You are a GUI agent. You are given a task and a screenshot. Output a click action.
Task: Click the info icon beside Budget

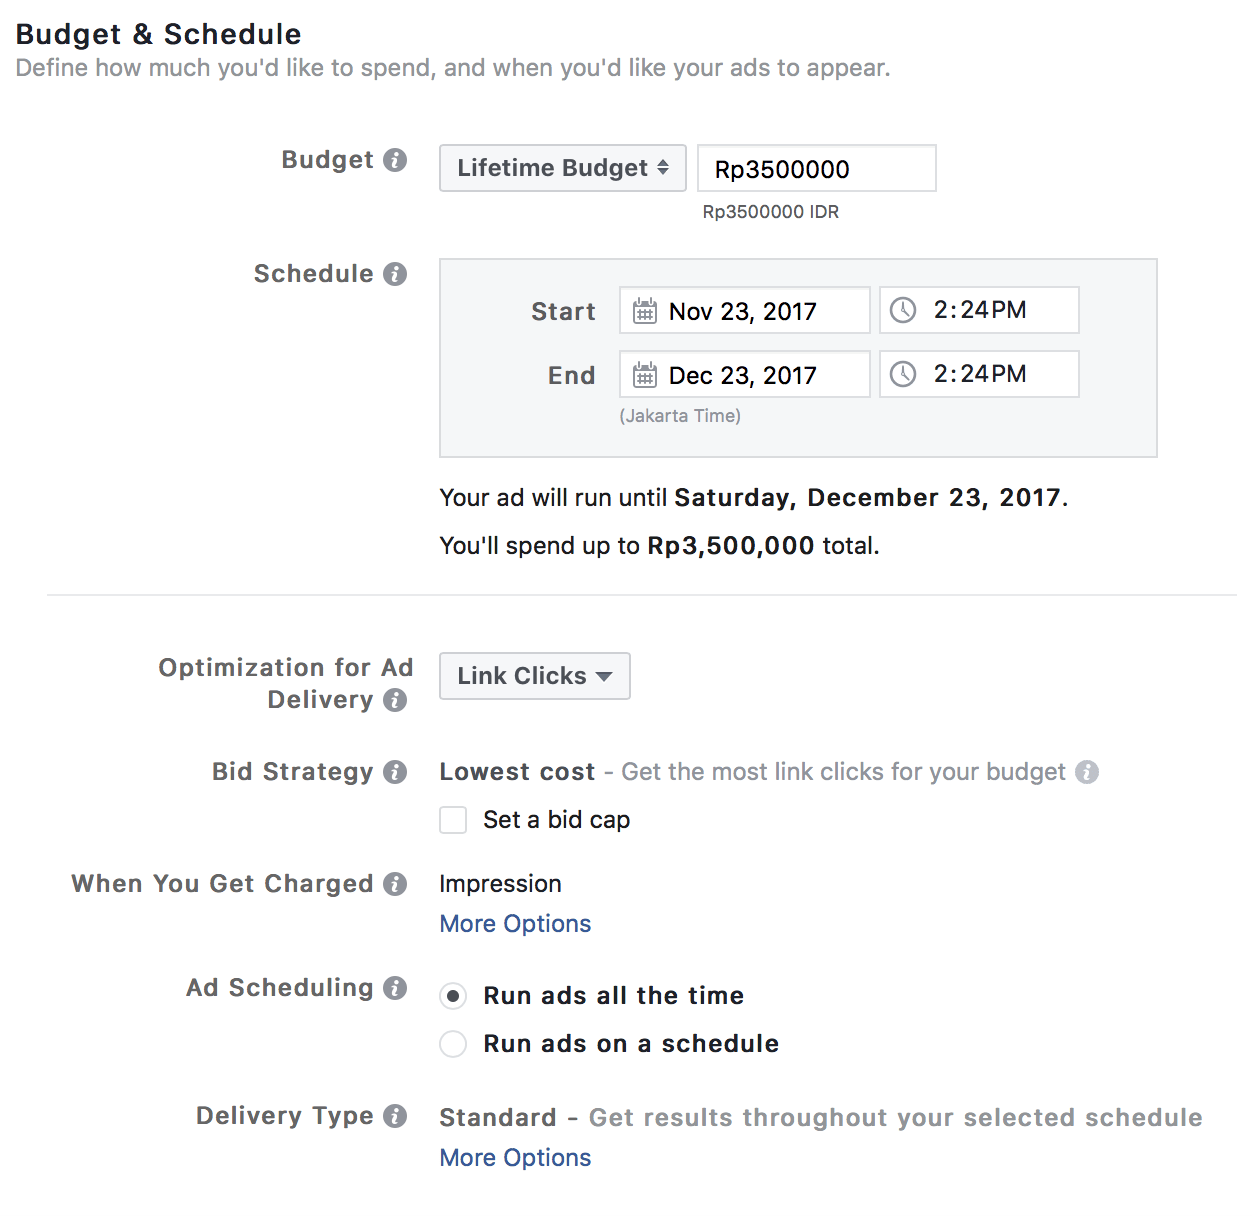pyautogui.click(x=395, y=160)
